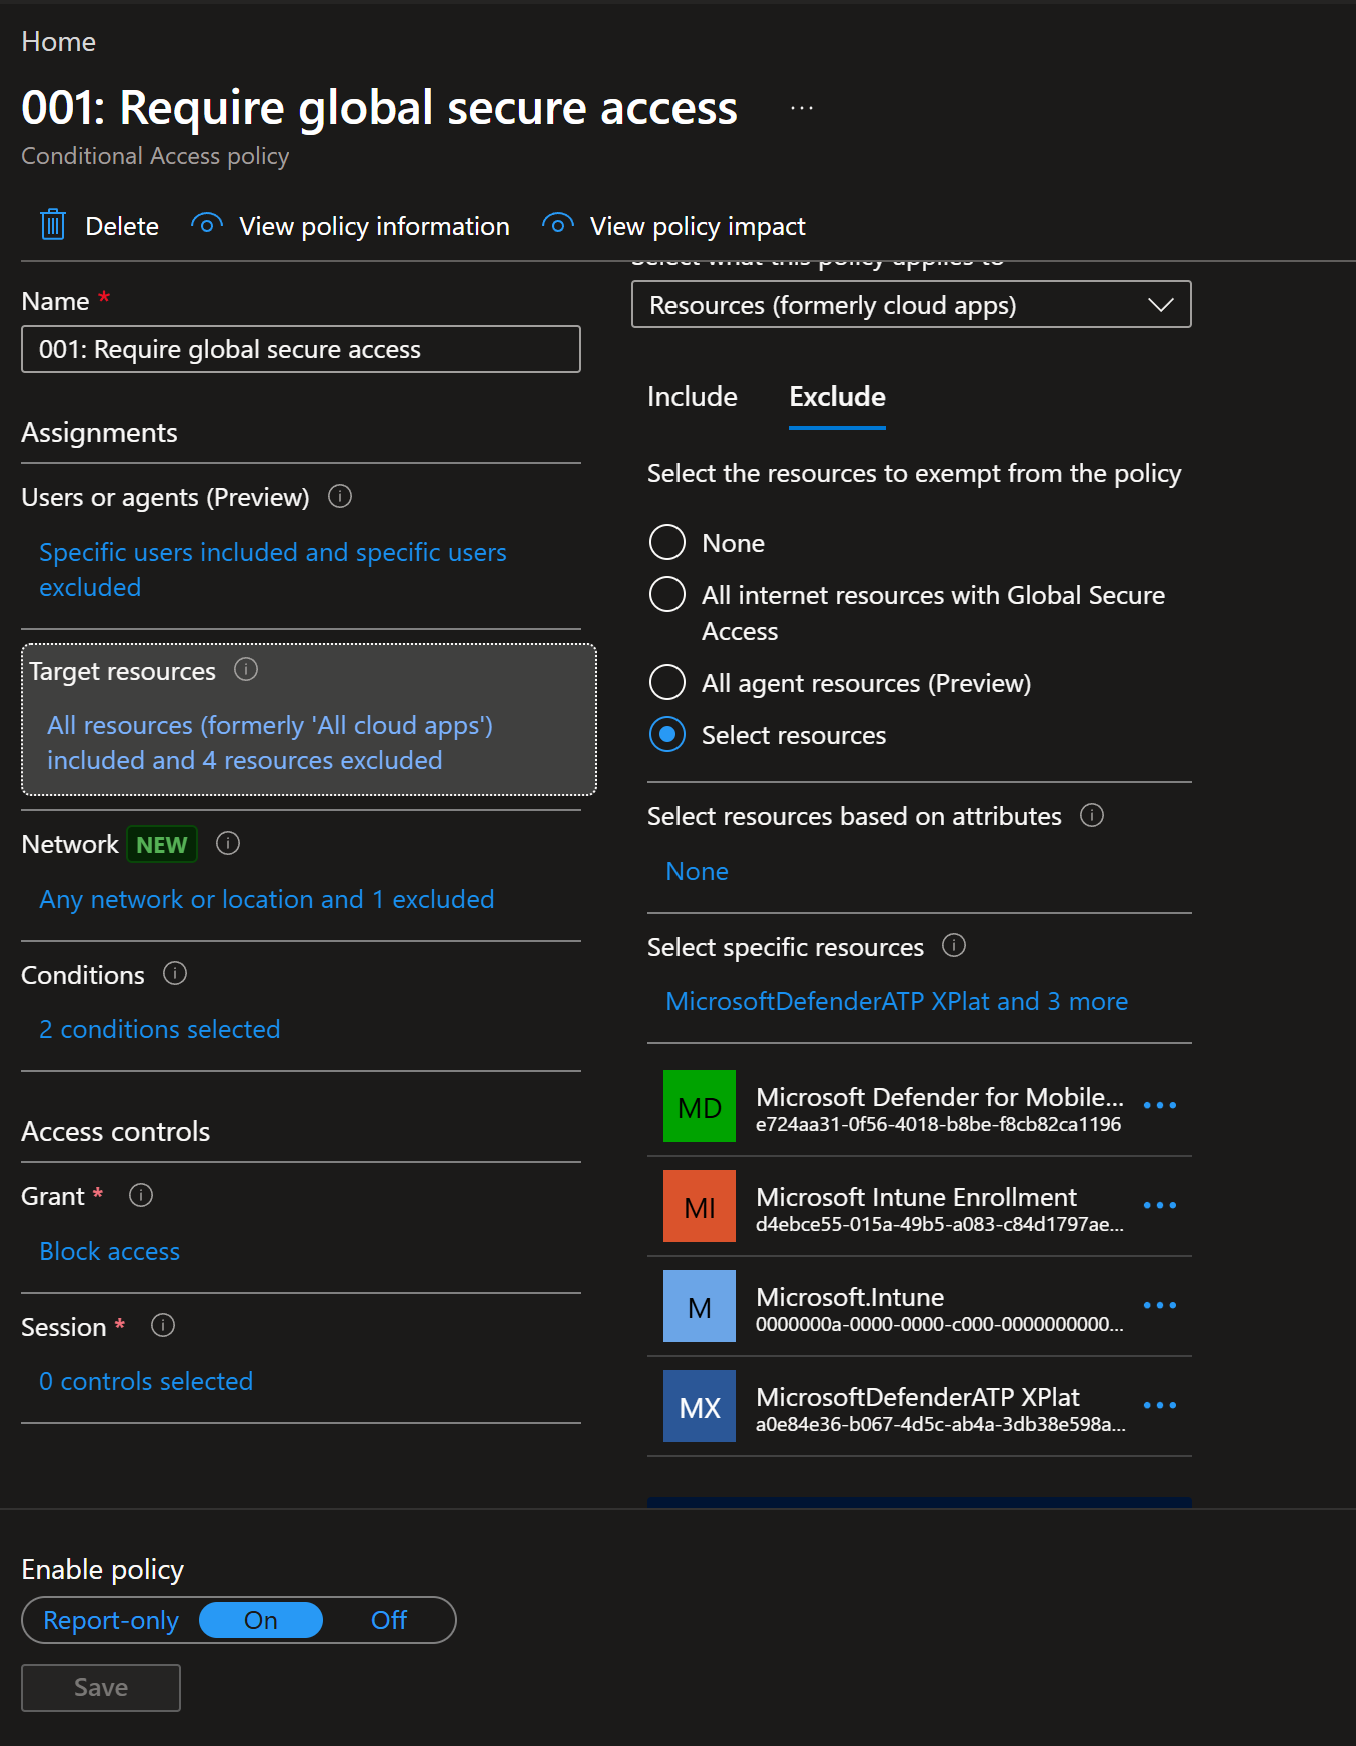Switch to the Include tab

coord(692,397)
